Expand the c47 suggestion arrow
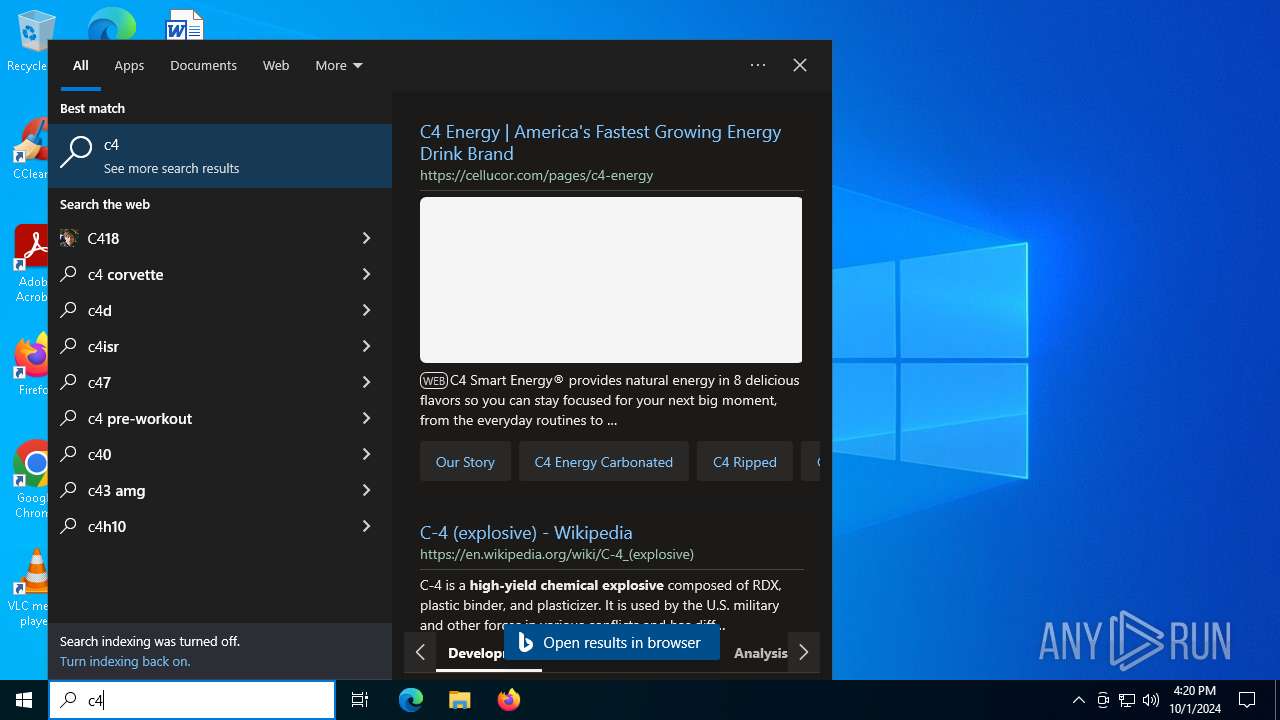The image size is (1280, 720). [x=366, y=382]
